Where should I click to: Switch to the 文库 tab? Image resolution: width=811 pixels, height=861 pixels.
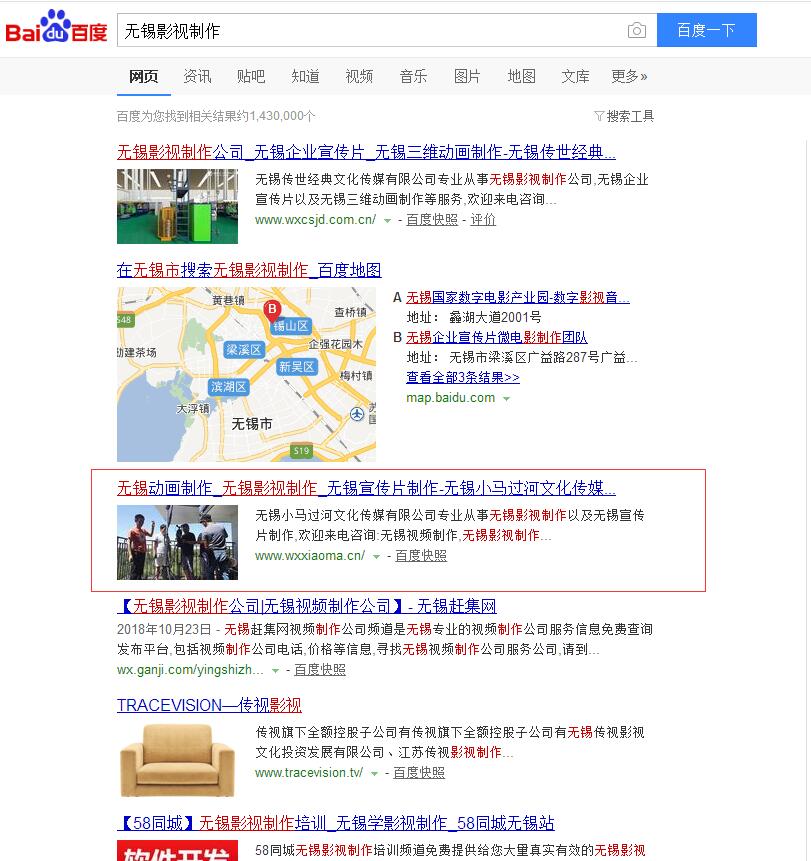pyautogui.click(x=575, y=76)
